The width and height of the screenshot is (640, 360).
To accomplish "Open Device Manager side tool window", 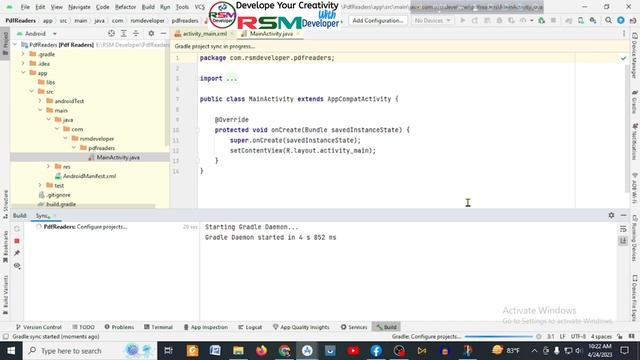I will [x=635, y=55].
